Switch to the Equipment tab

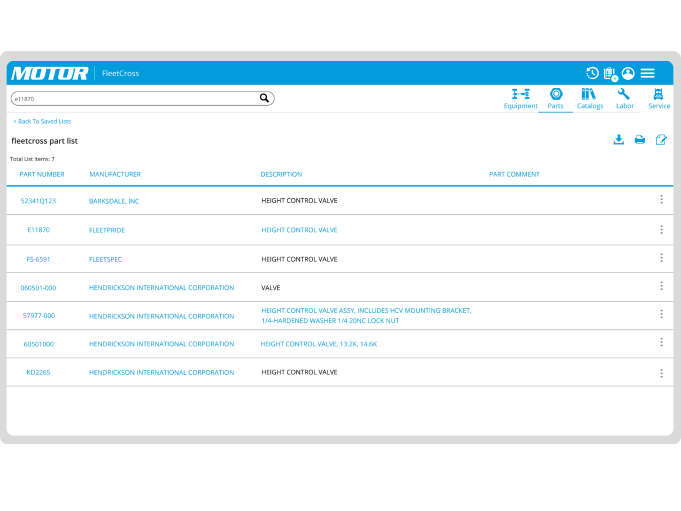click(520, 98)
